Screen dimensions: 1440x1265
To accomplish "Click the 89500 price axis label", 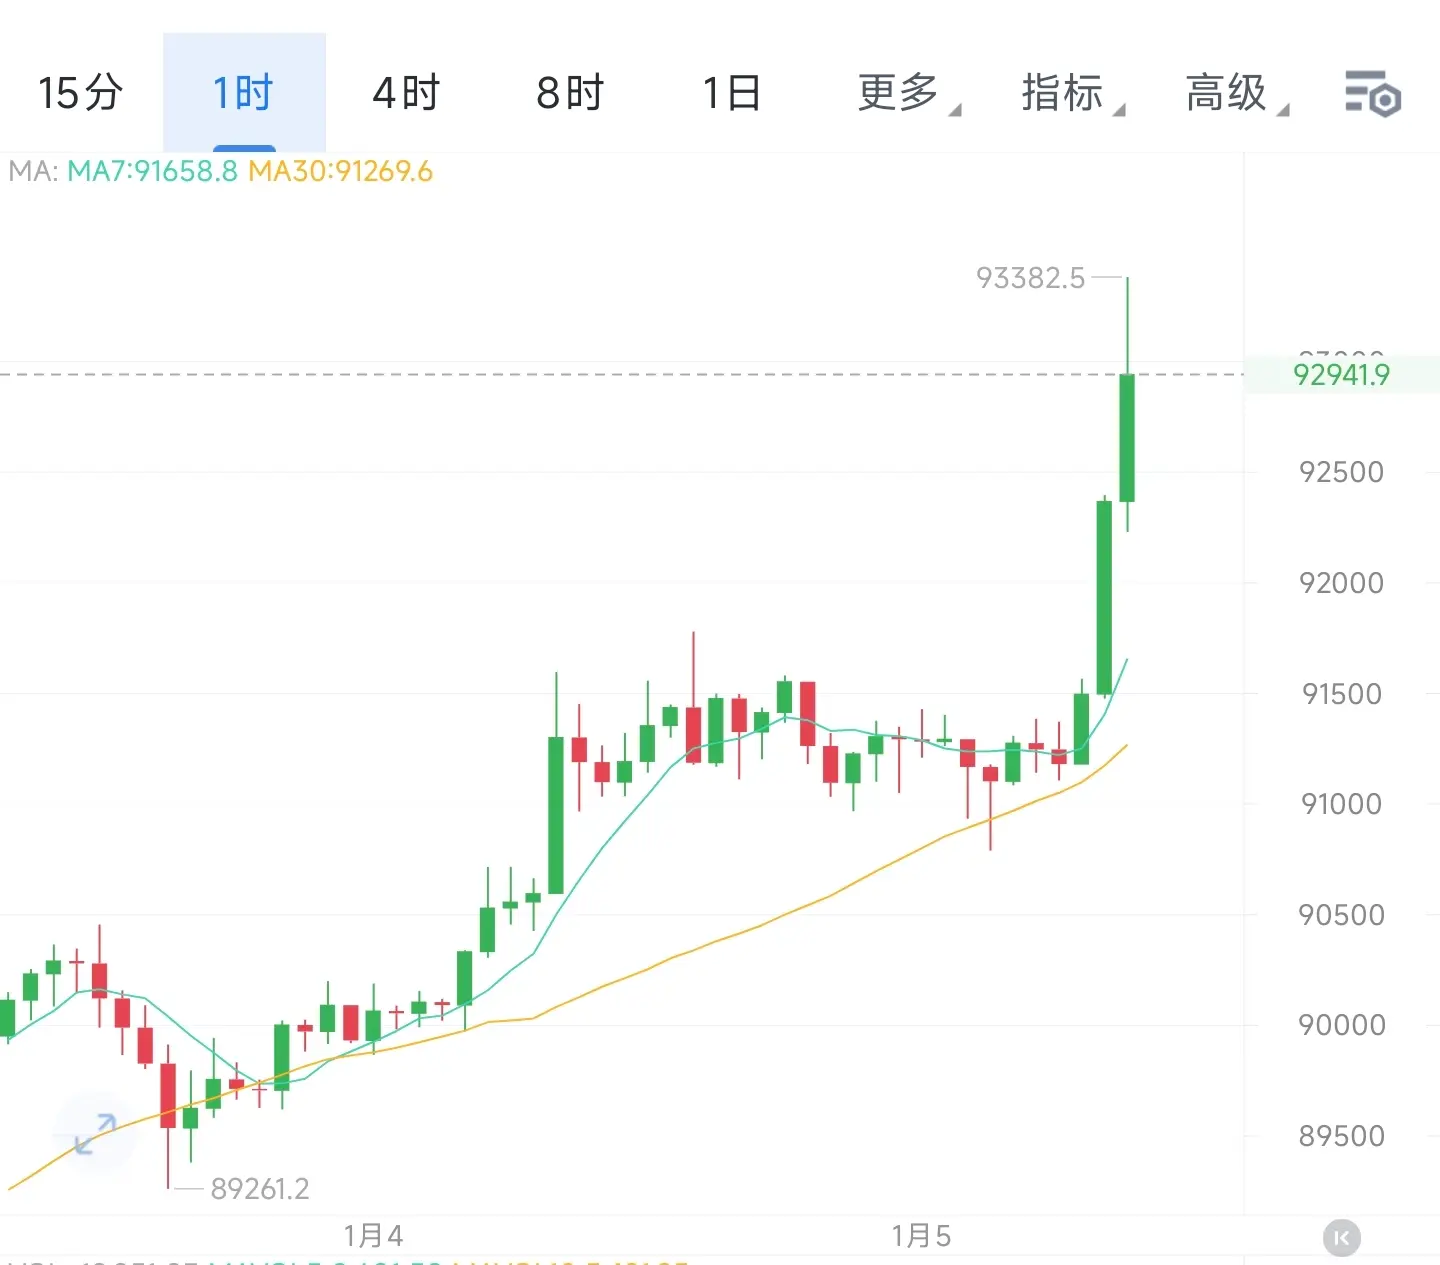I will (1341, 1136).
